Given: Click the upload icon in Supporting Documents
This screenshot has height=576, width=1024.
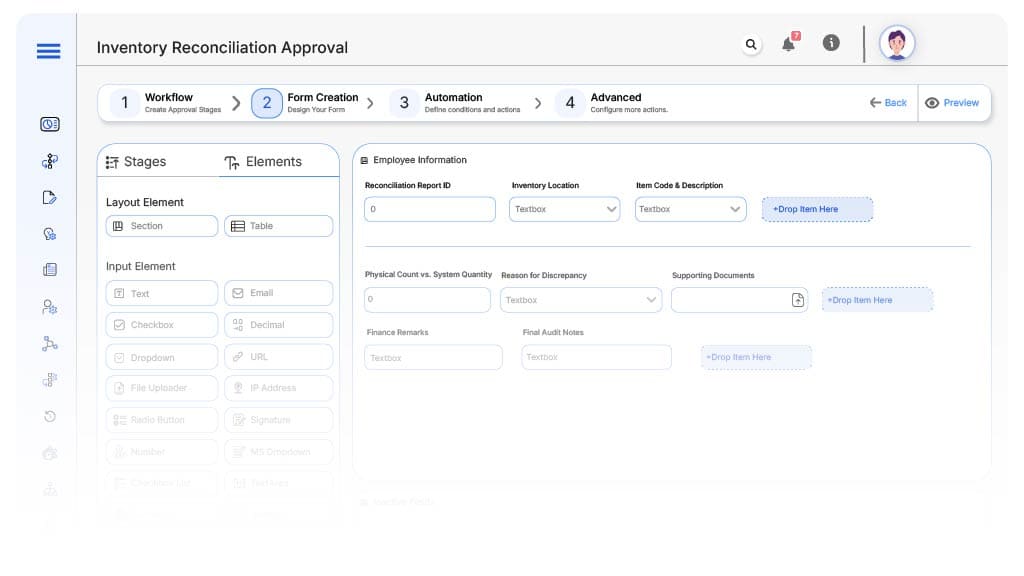Looking at the screenshot, I should pos(797,300).
